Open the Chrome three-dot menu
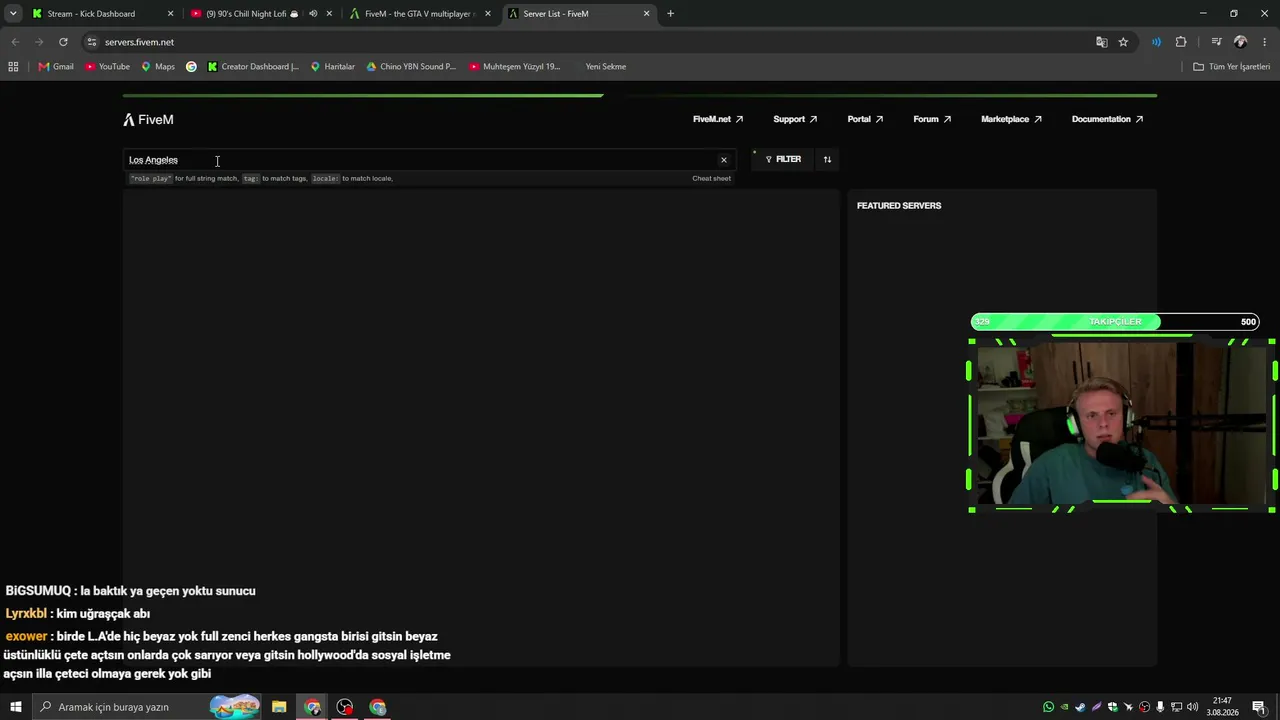This screenshot has width=1280, height=720. coord(1265,42)
